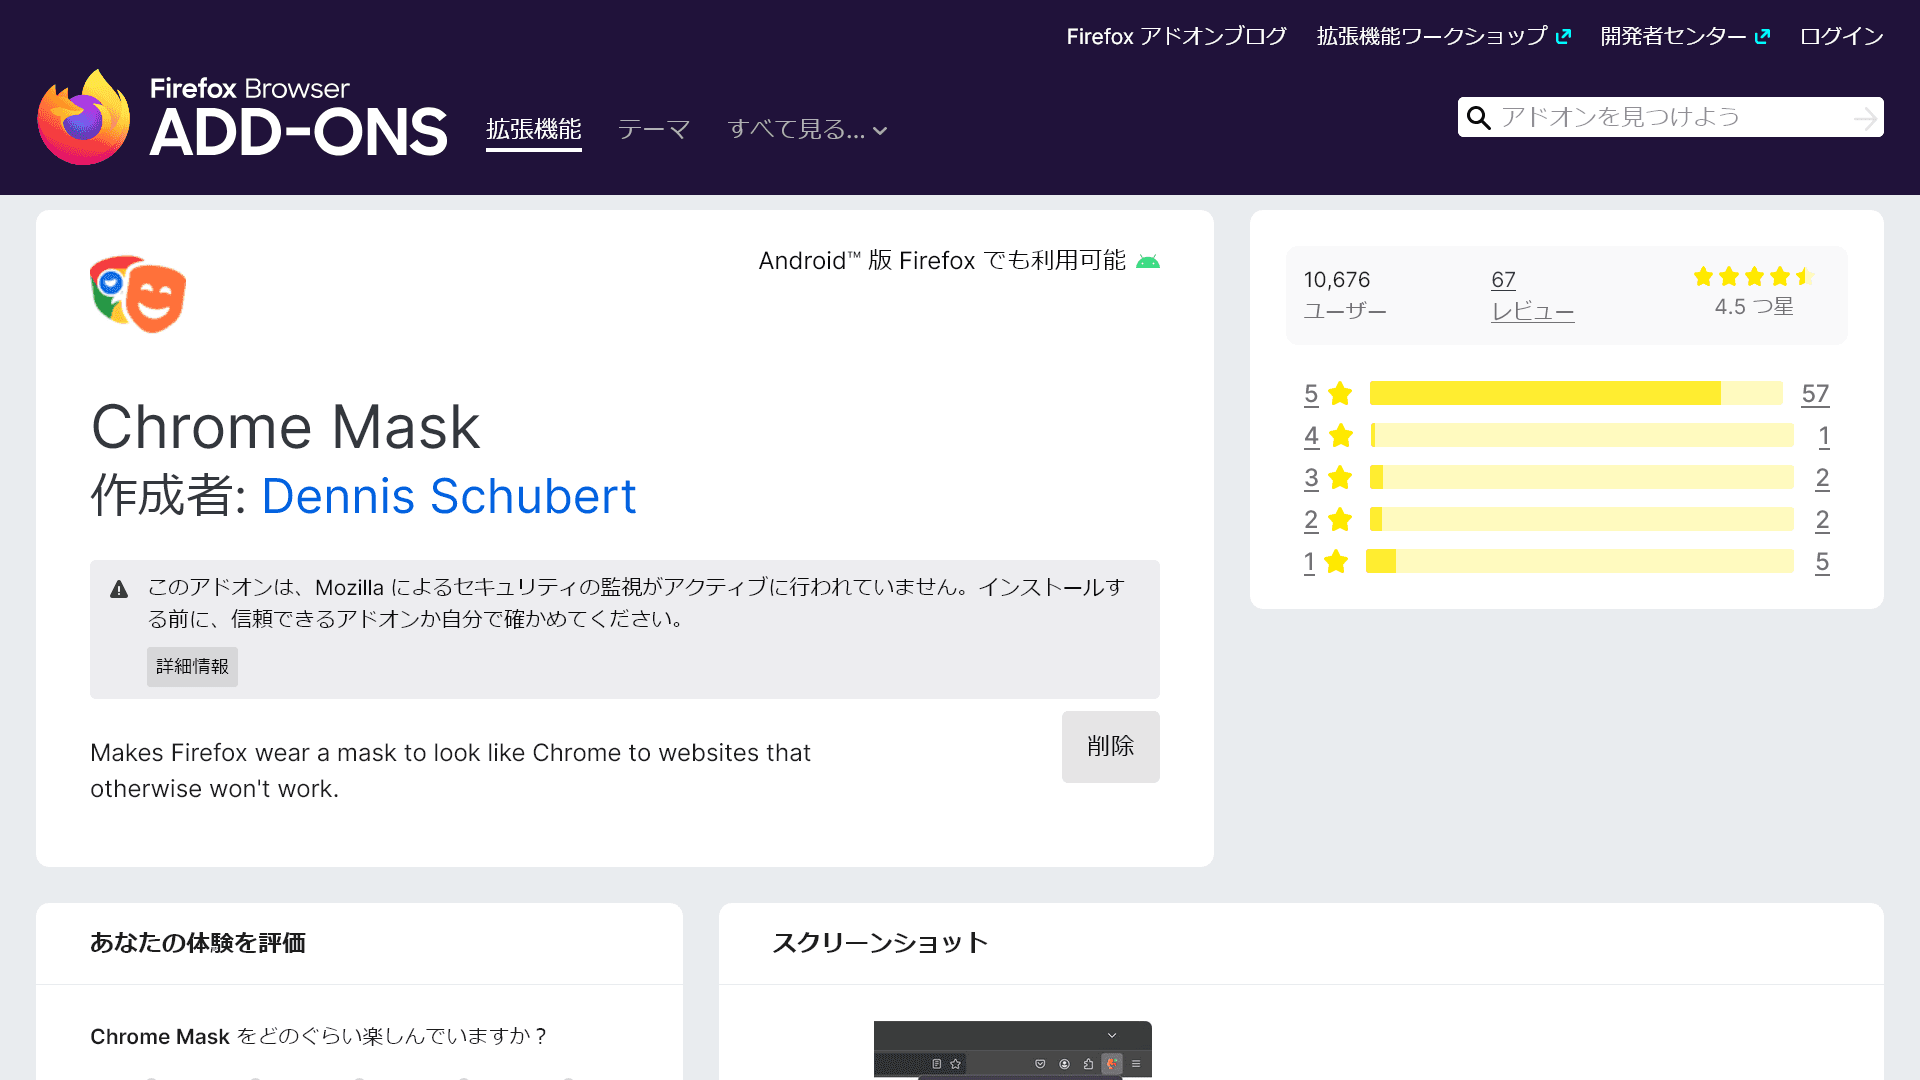Viewport: 1920px width, 1080px height.
Task: Click the 1-star rating progress bar
Action: [1580, 562]
